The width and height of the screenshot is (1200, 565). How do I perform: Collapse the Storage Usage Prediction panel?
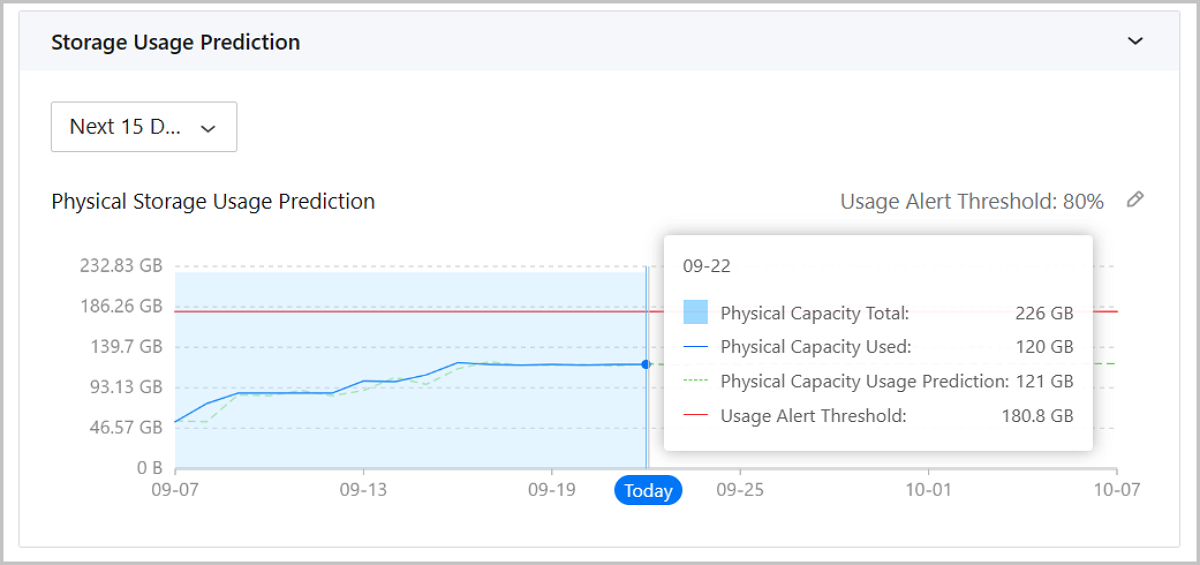[1135, 42]
